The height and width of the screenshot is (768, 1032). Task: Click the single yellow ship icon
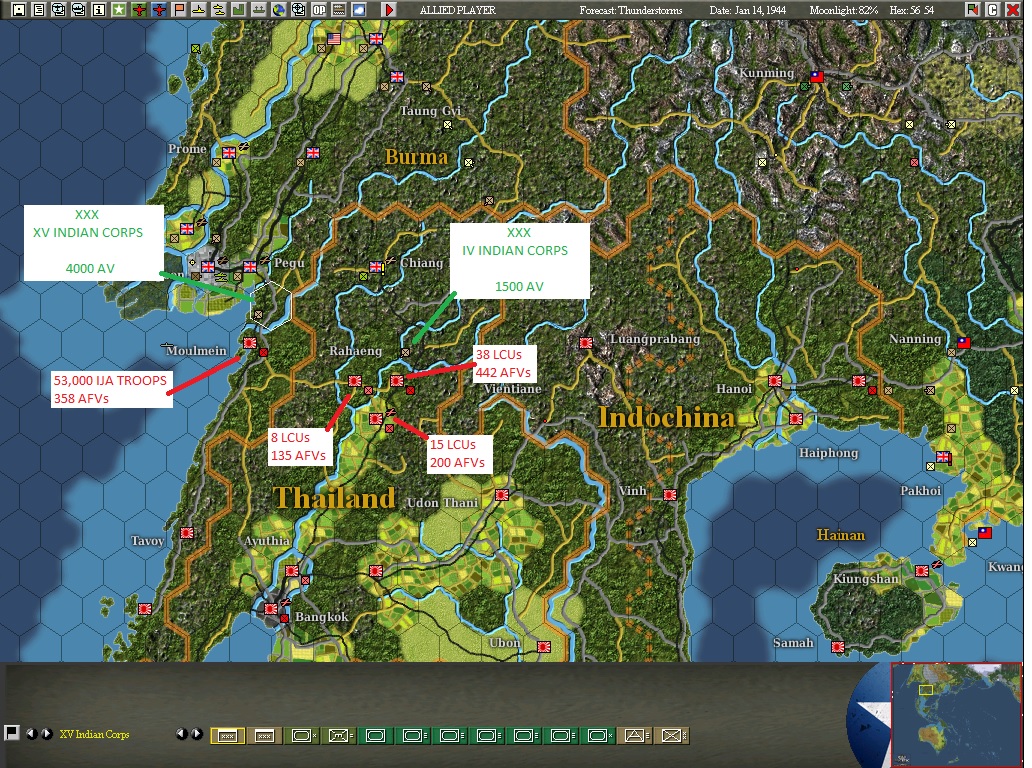(x=199, y=9)
